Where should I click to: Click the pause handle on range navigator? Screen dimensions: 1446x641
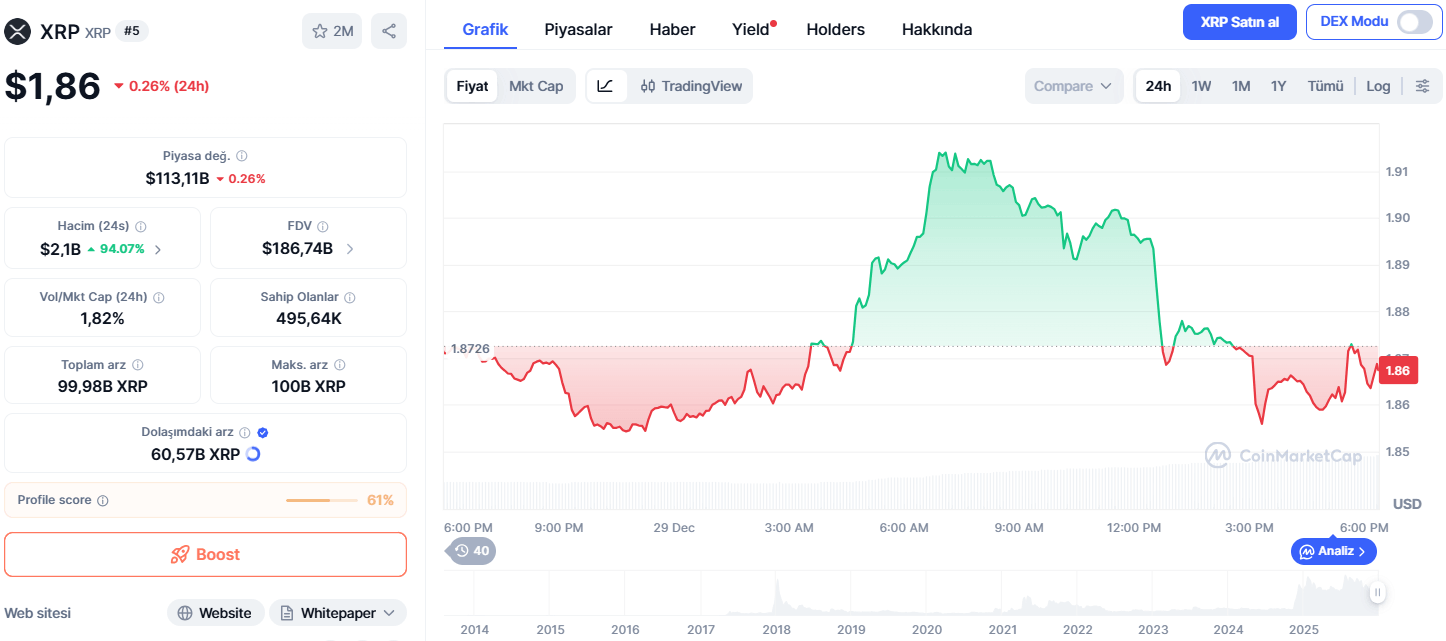(x=1377, y=593)
